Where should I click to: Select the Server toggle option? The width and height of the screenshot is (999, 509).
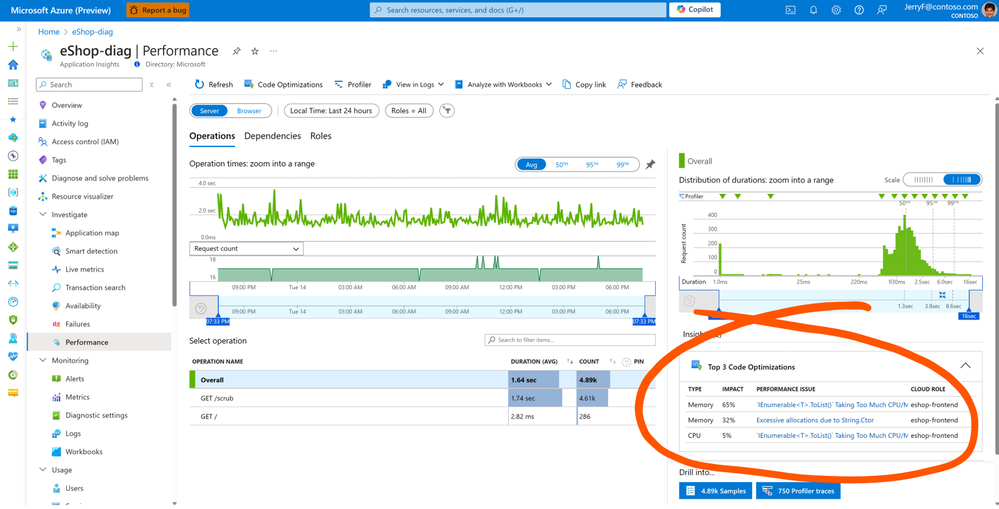(x=210, y=111)
